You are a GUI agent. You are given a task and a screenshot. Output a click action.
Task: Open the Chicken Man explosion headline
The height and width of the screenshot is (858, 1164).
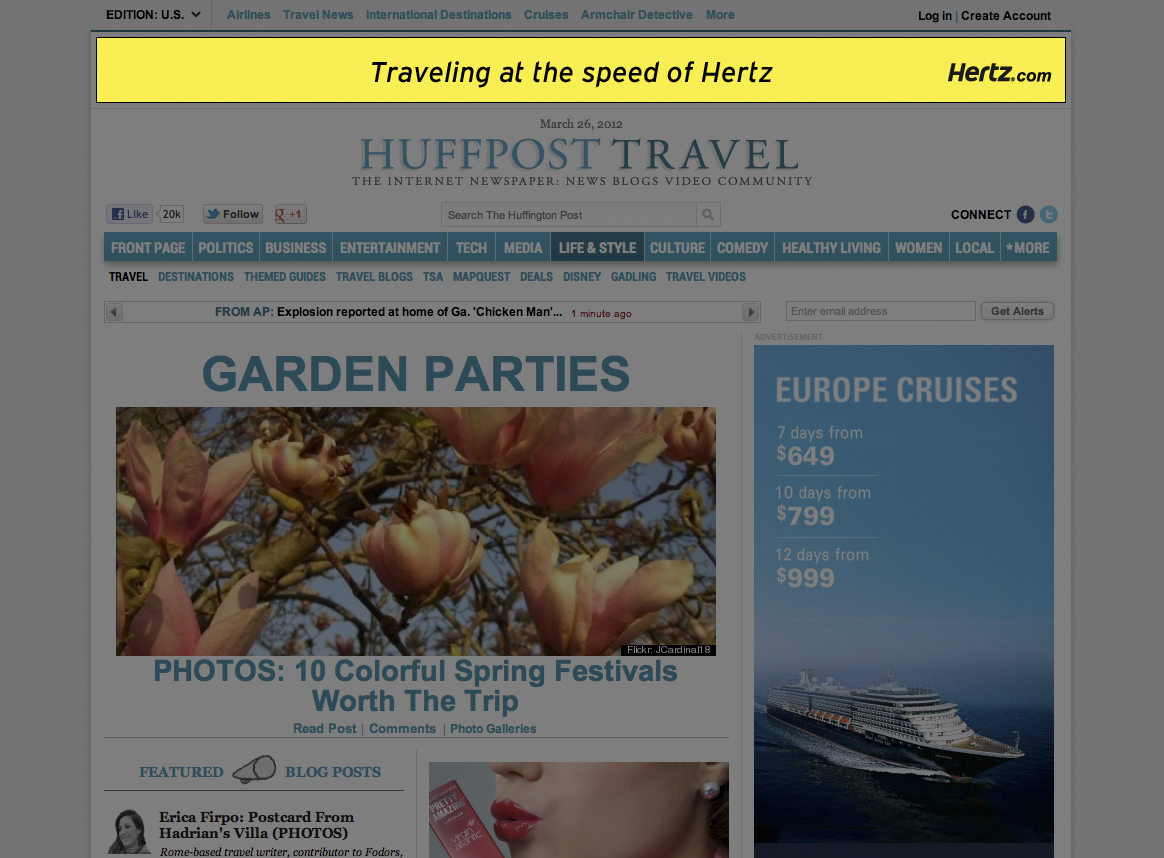[x=419, y=312]
